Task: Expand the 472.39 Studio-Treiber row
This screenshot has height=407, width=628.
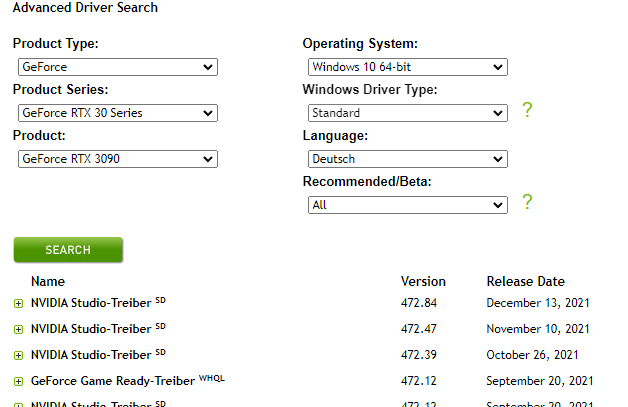Action: [x=18, y=356]
